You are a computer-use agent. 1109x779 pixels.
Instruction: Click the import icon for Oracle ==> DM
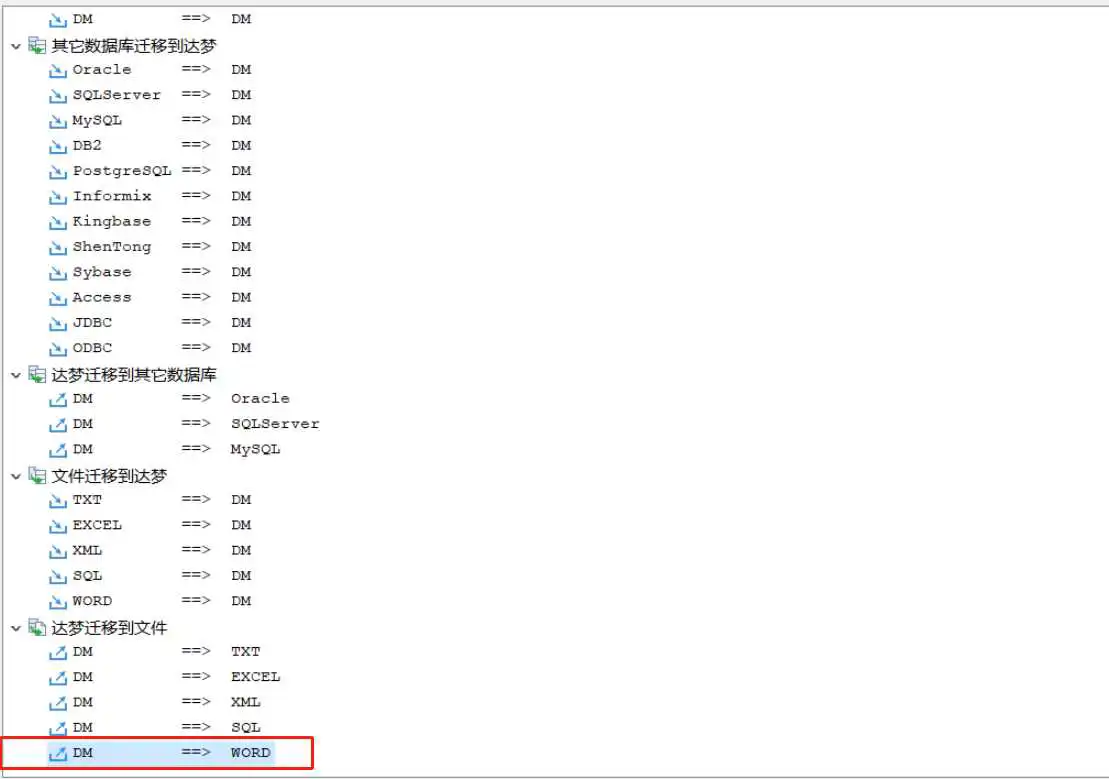tap(58, 71)
